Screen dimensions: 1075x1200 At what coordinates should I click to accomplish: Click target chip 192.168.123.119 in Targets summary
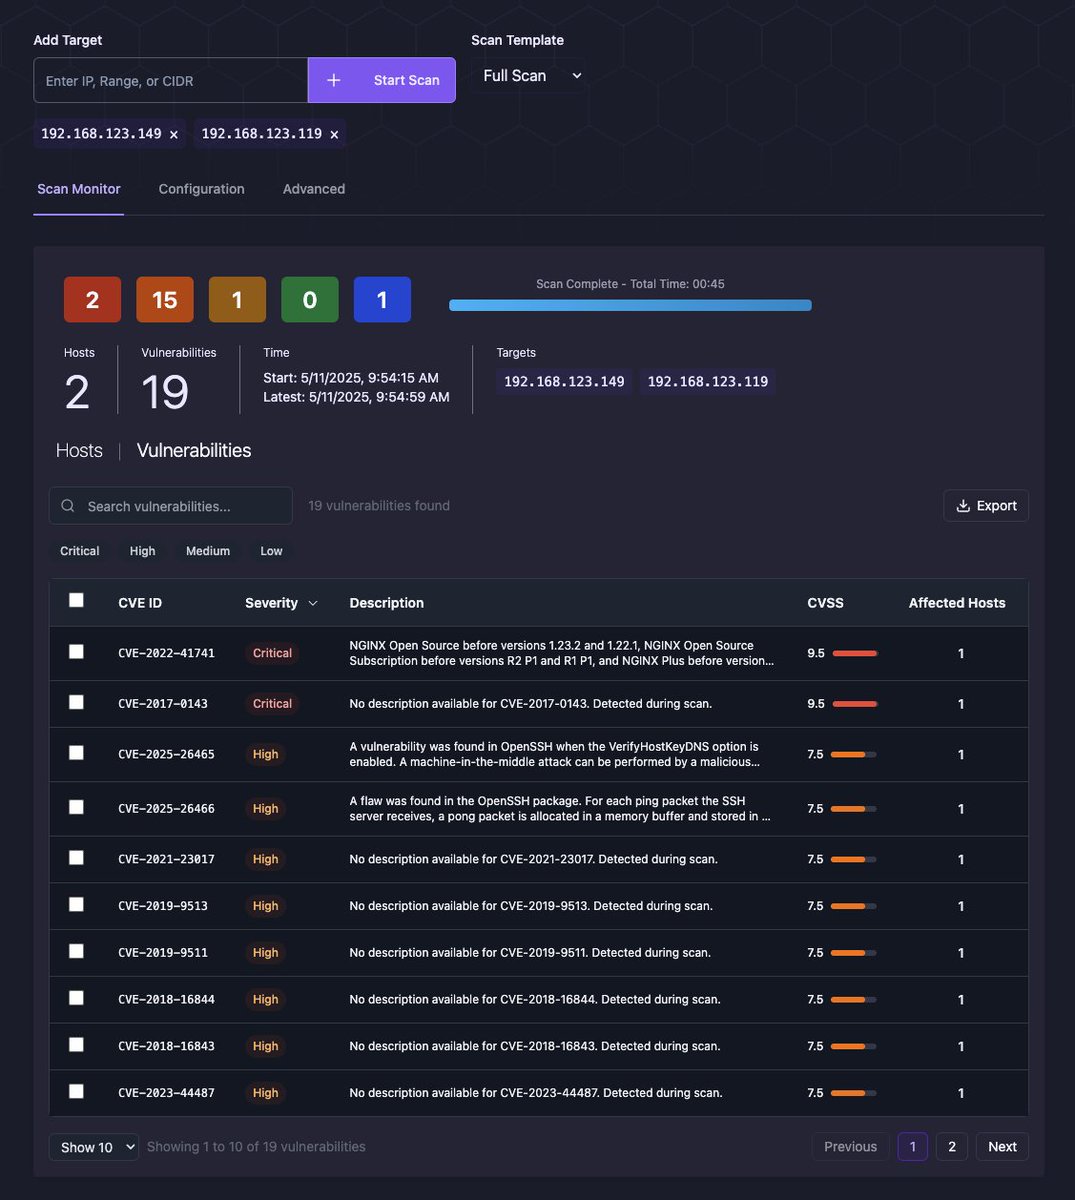point(708,382)
